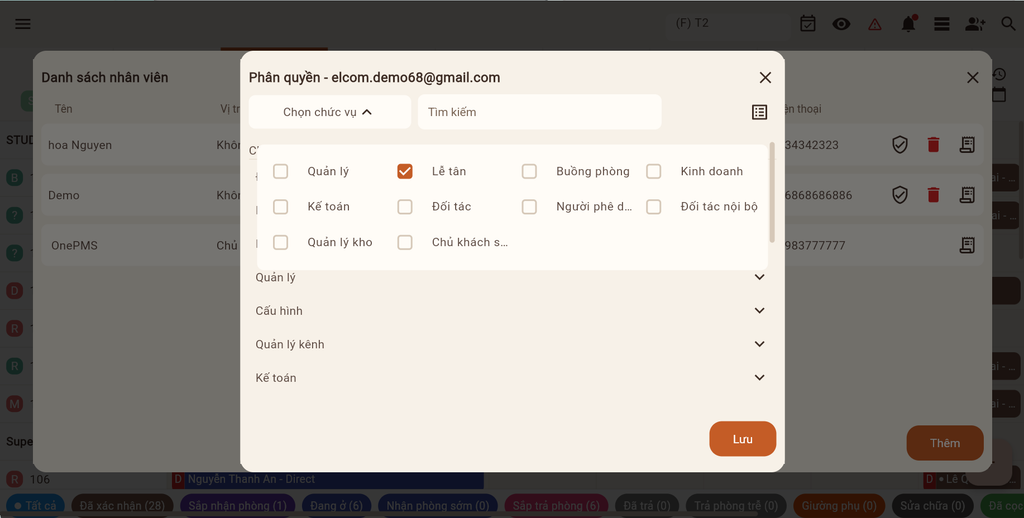Open the notifications bell

pyautogui.click(x=908, y=24)
